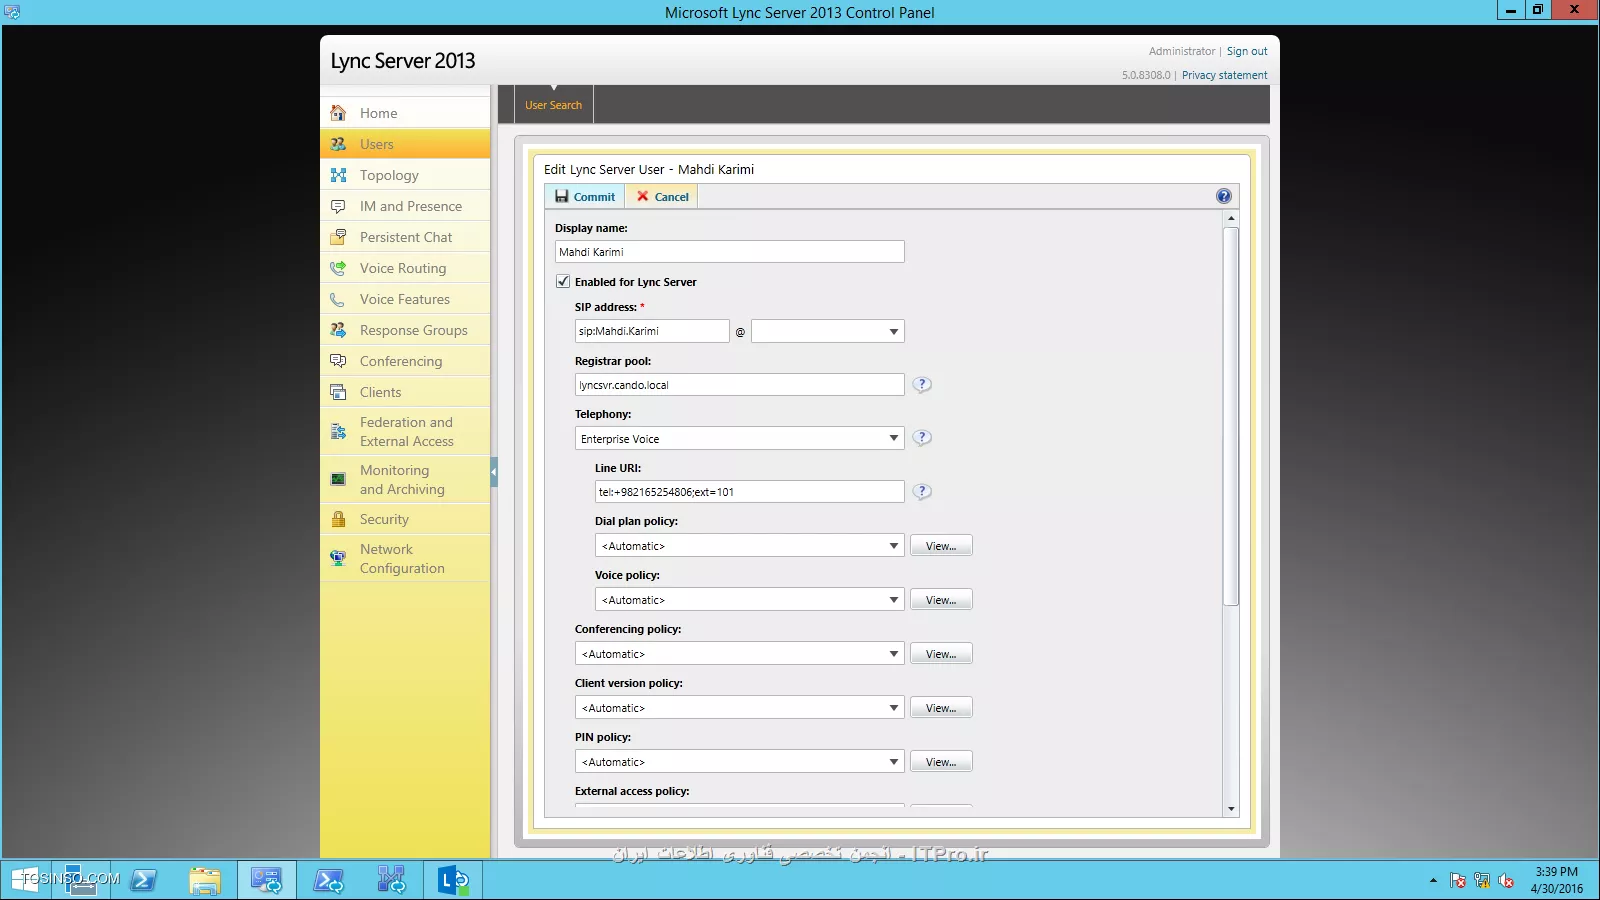This screenshot has width=1600, height=900.
Task: Click the Federation and External Access icon
Action: (338, 432)
